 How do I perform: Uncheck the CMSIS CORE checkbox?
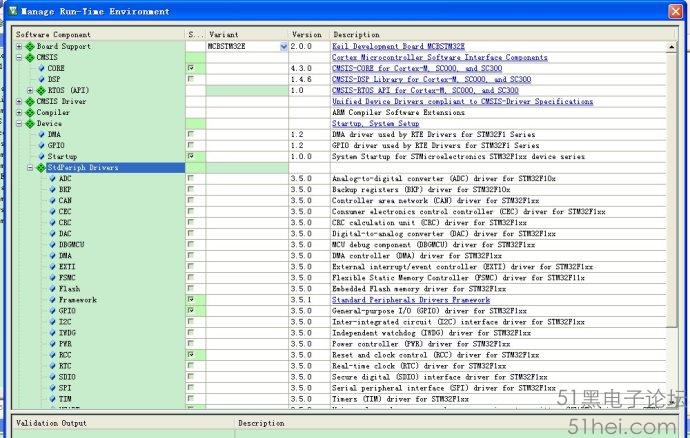pos(191,68)
